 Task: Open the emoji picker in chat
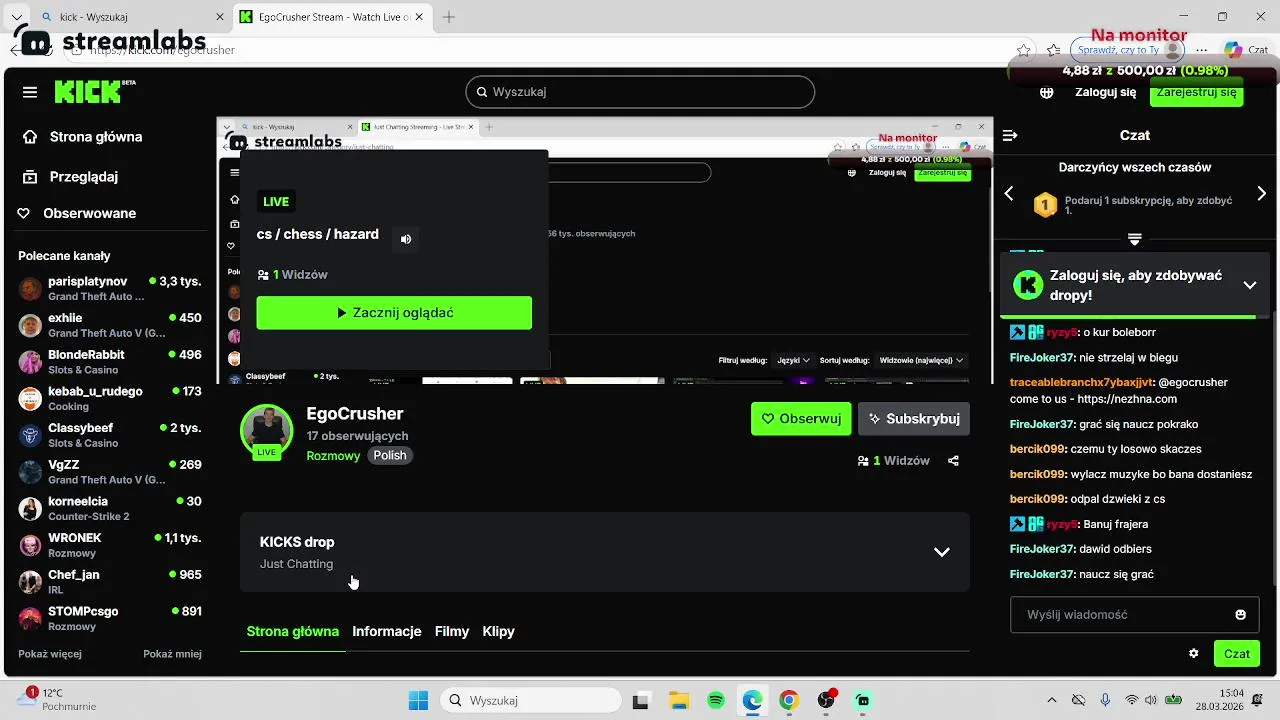pos(1241,615)
